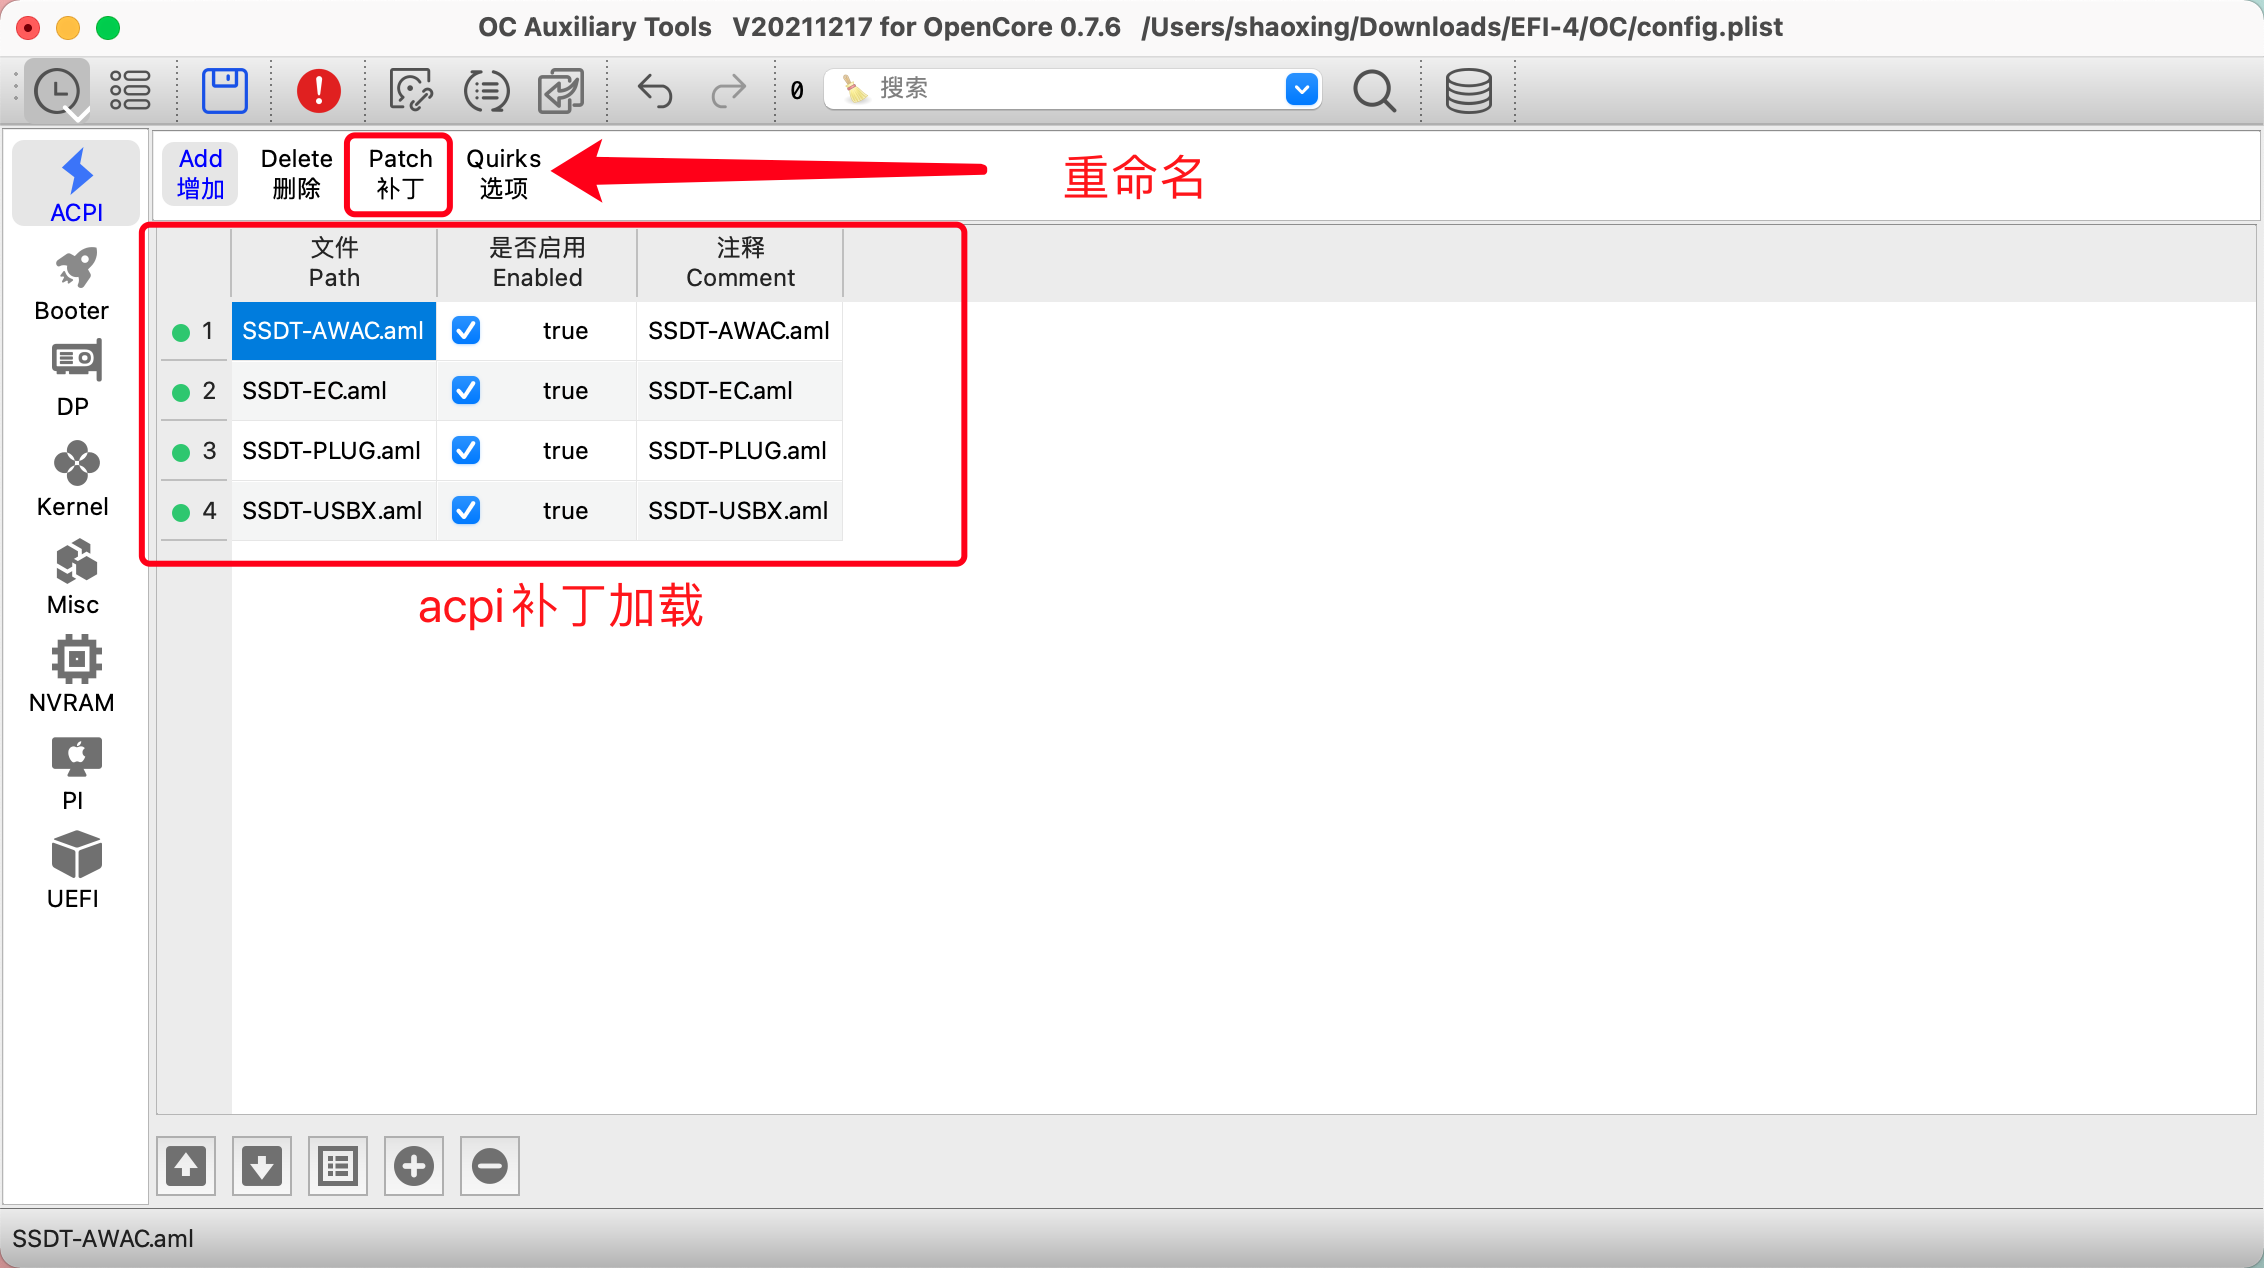The image size is (2264, 1268).
Task: Click the minus remove row button
Action: [489, 1165]
